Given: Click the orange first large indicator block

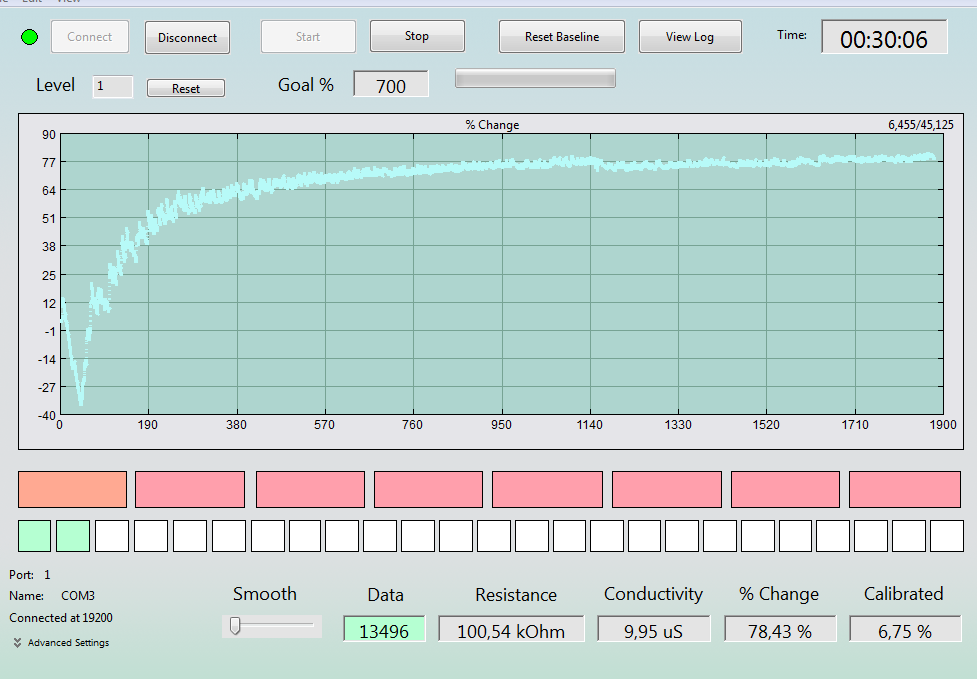Looking at the screenshot, I should coord(72,490).
